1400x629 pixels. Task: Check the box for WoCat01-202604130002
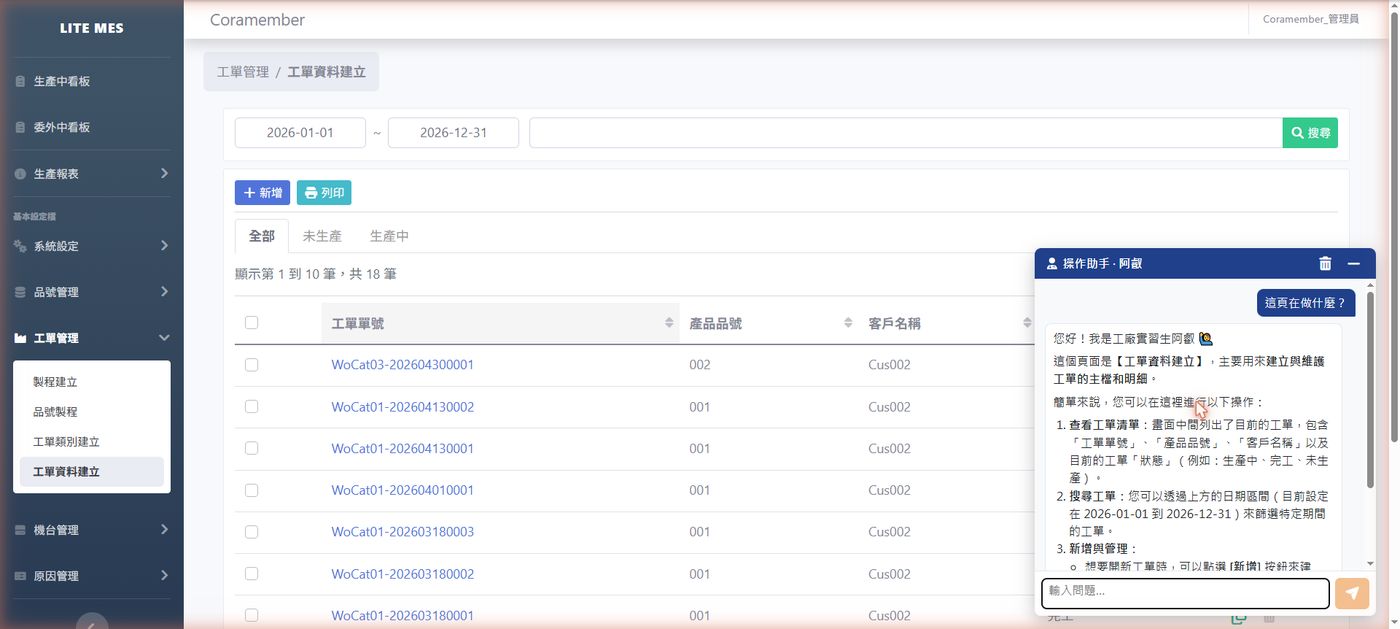tap(251, 407)
